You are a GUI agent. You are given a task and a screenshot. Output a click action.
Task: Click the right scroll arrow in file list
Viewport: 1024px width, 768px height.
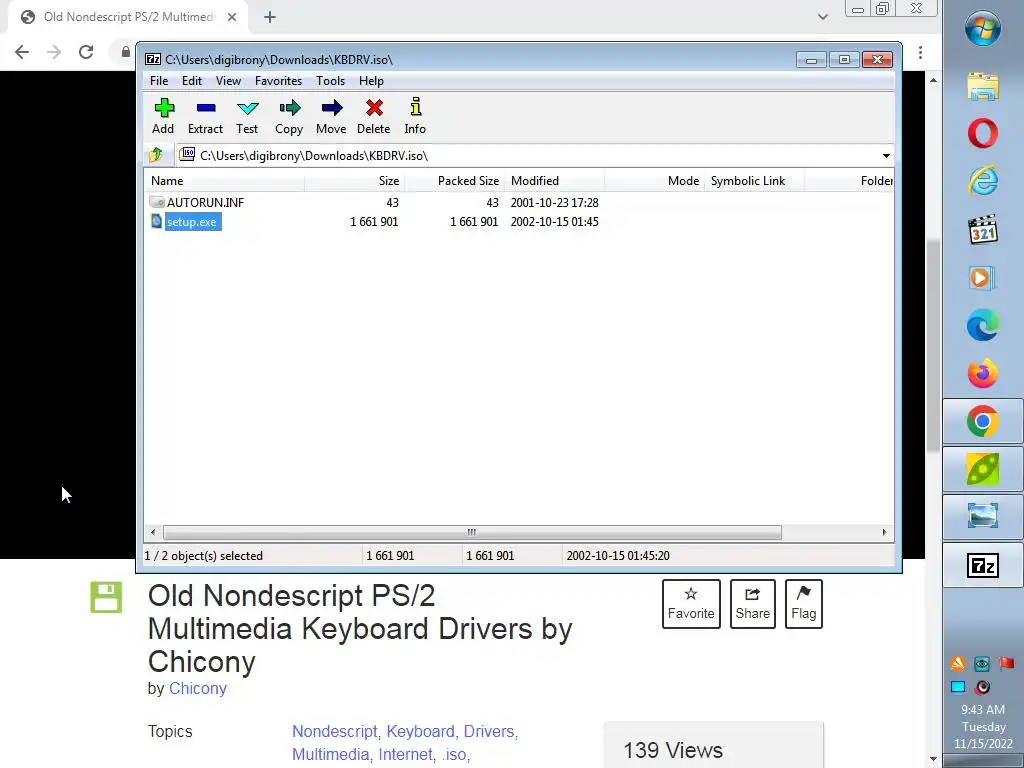coord(884,532)
